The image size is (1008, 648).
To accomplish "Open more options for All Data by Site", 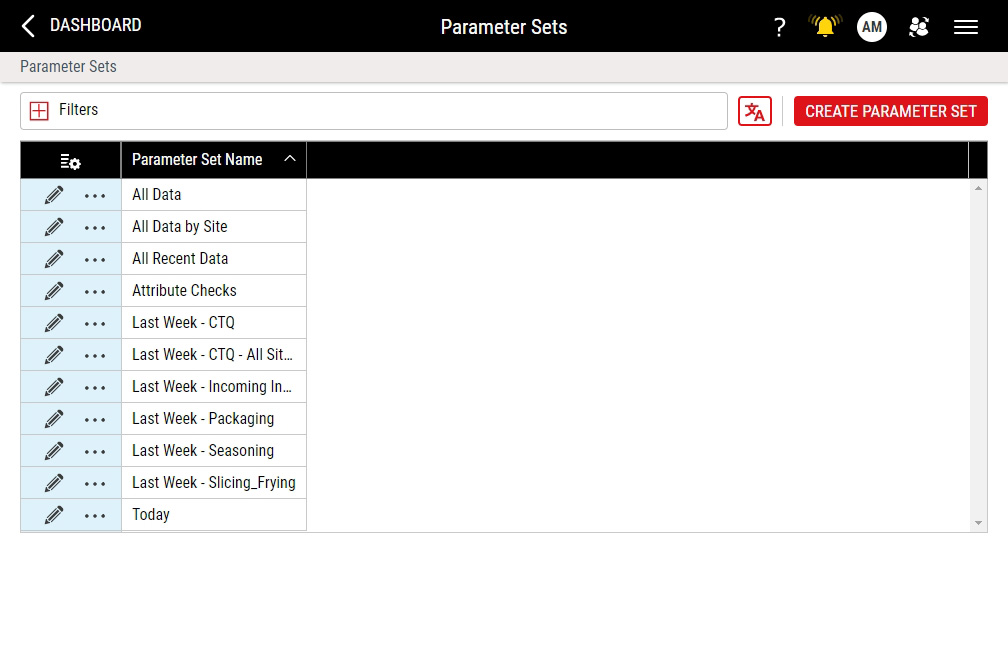I will click(x=95, y=228).
